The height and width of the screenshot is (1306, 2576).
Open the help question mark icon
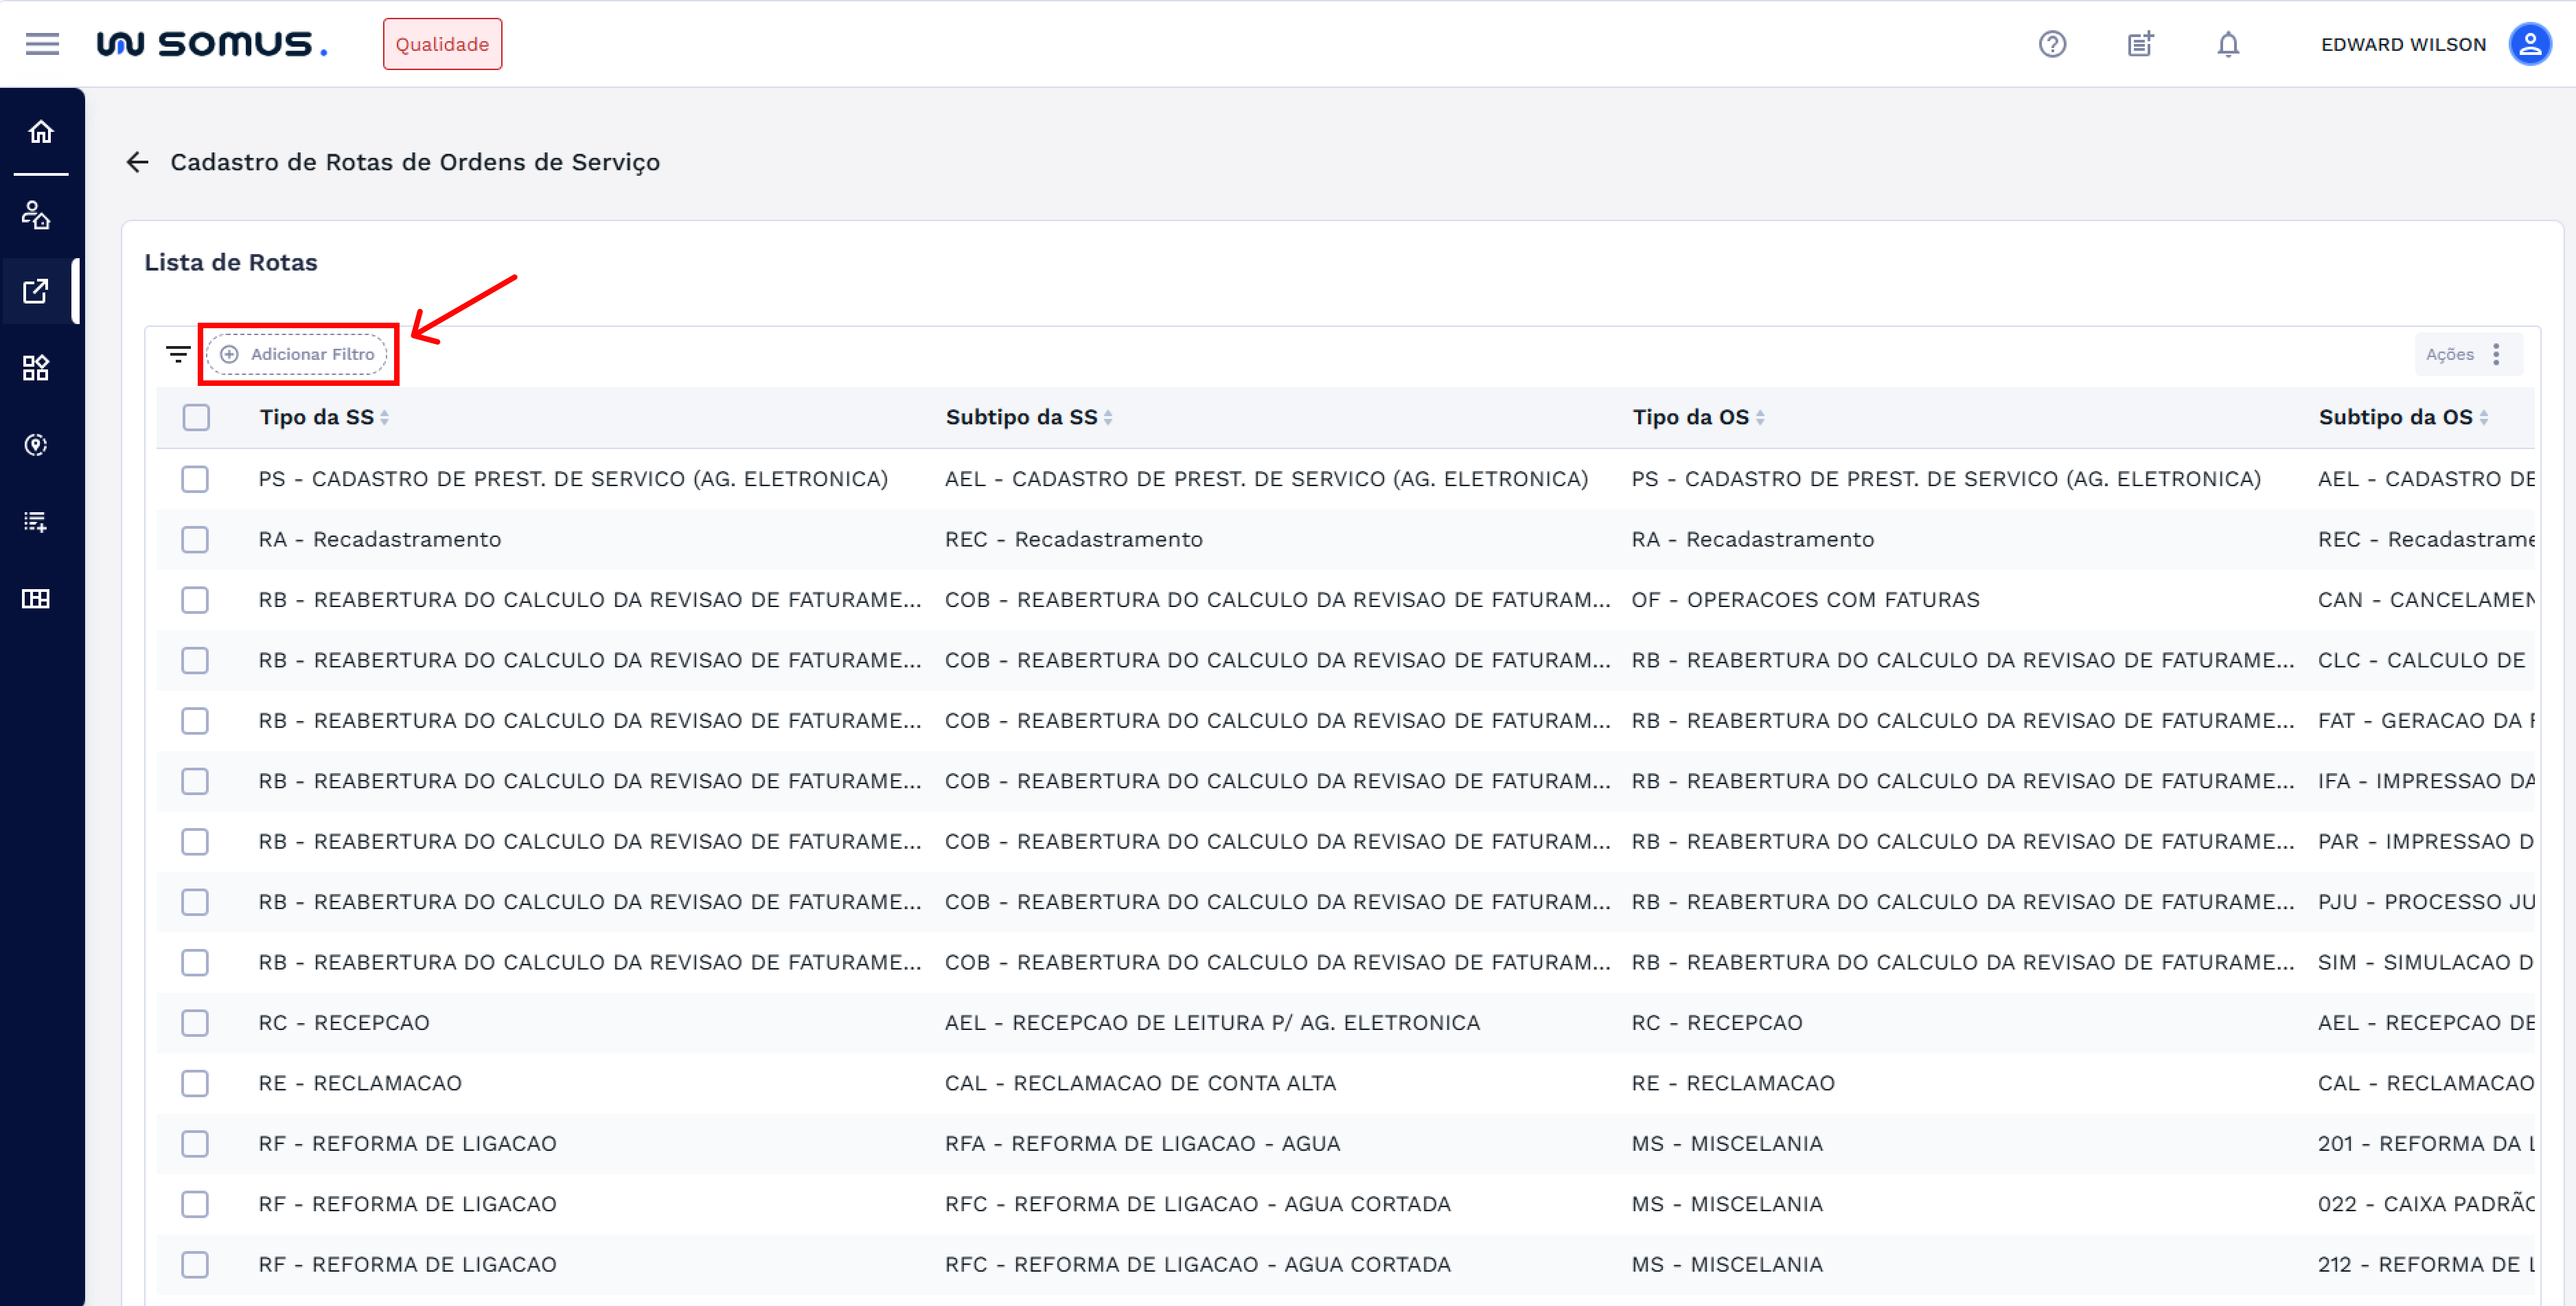[x=2052, y=44]
